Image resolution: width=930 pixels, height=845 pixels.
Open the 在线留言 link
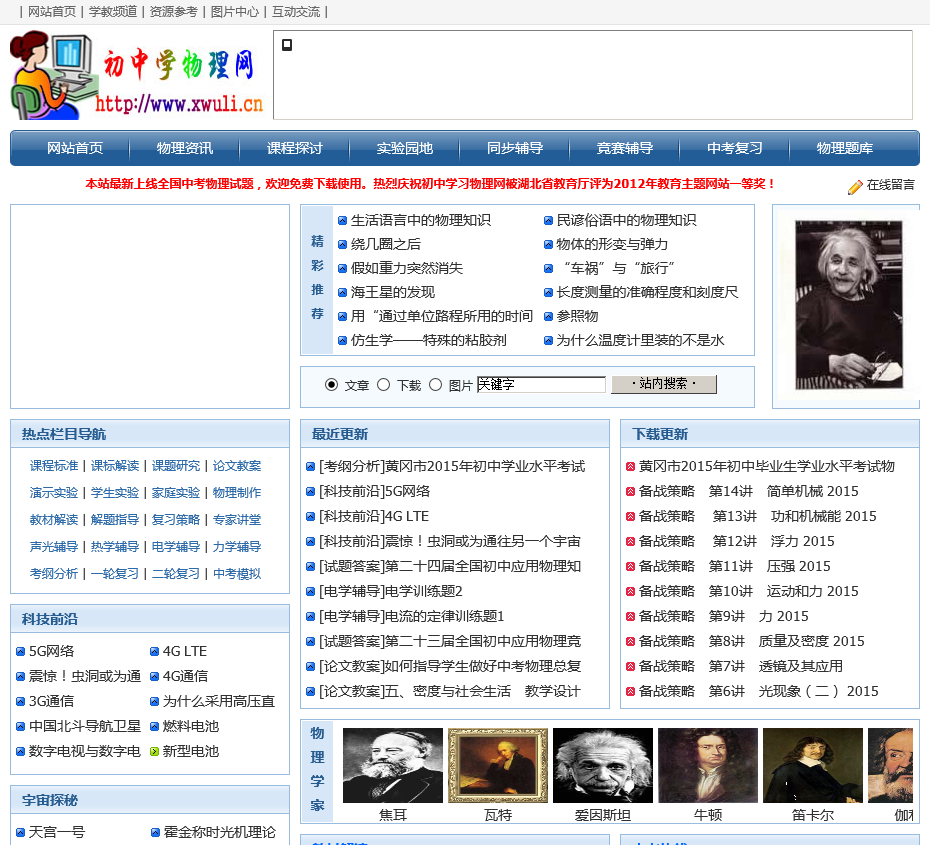pos(890,185)
